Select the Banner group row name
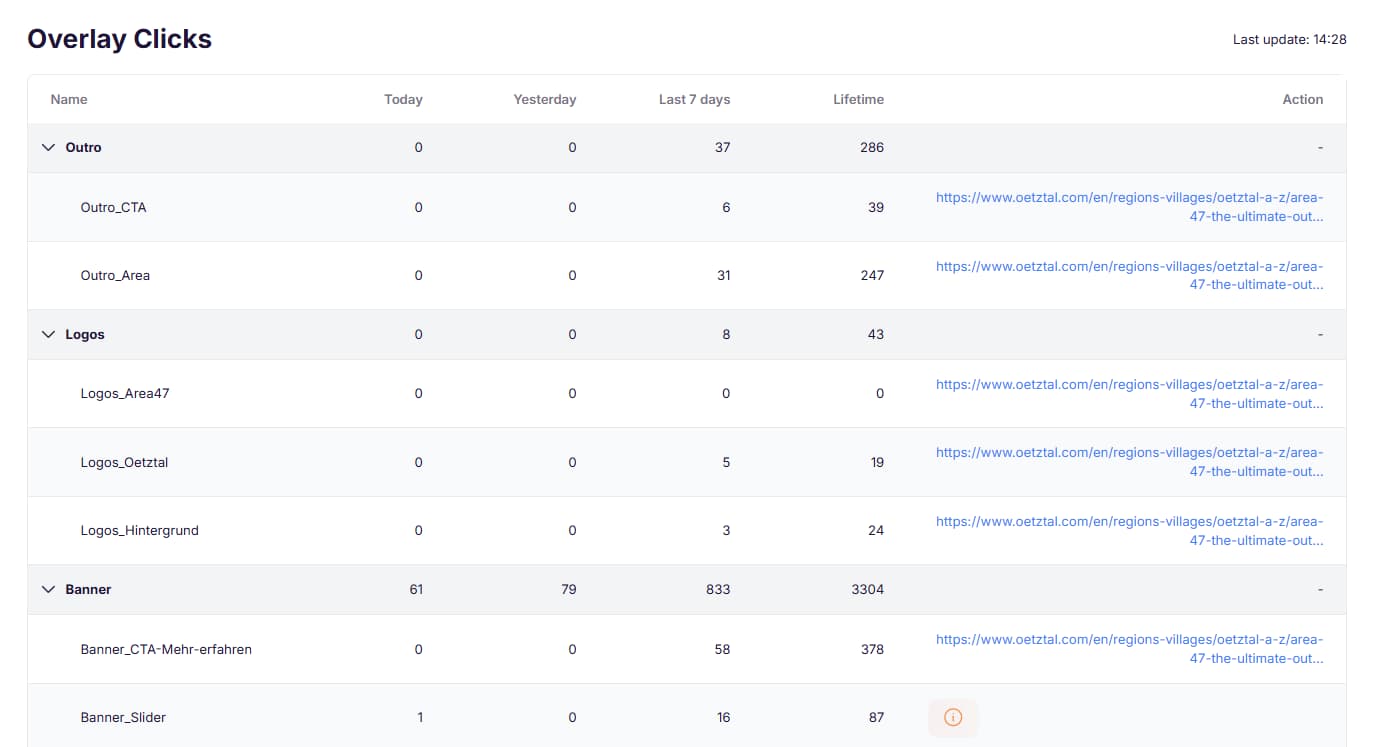 [x=88, y=589]
